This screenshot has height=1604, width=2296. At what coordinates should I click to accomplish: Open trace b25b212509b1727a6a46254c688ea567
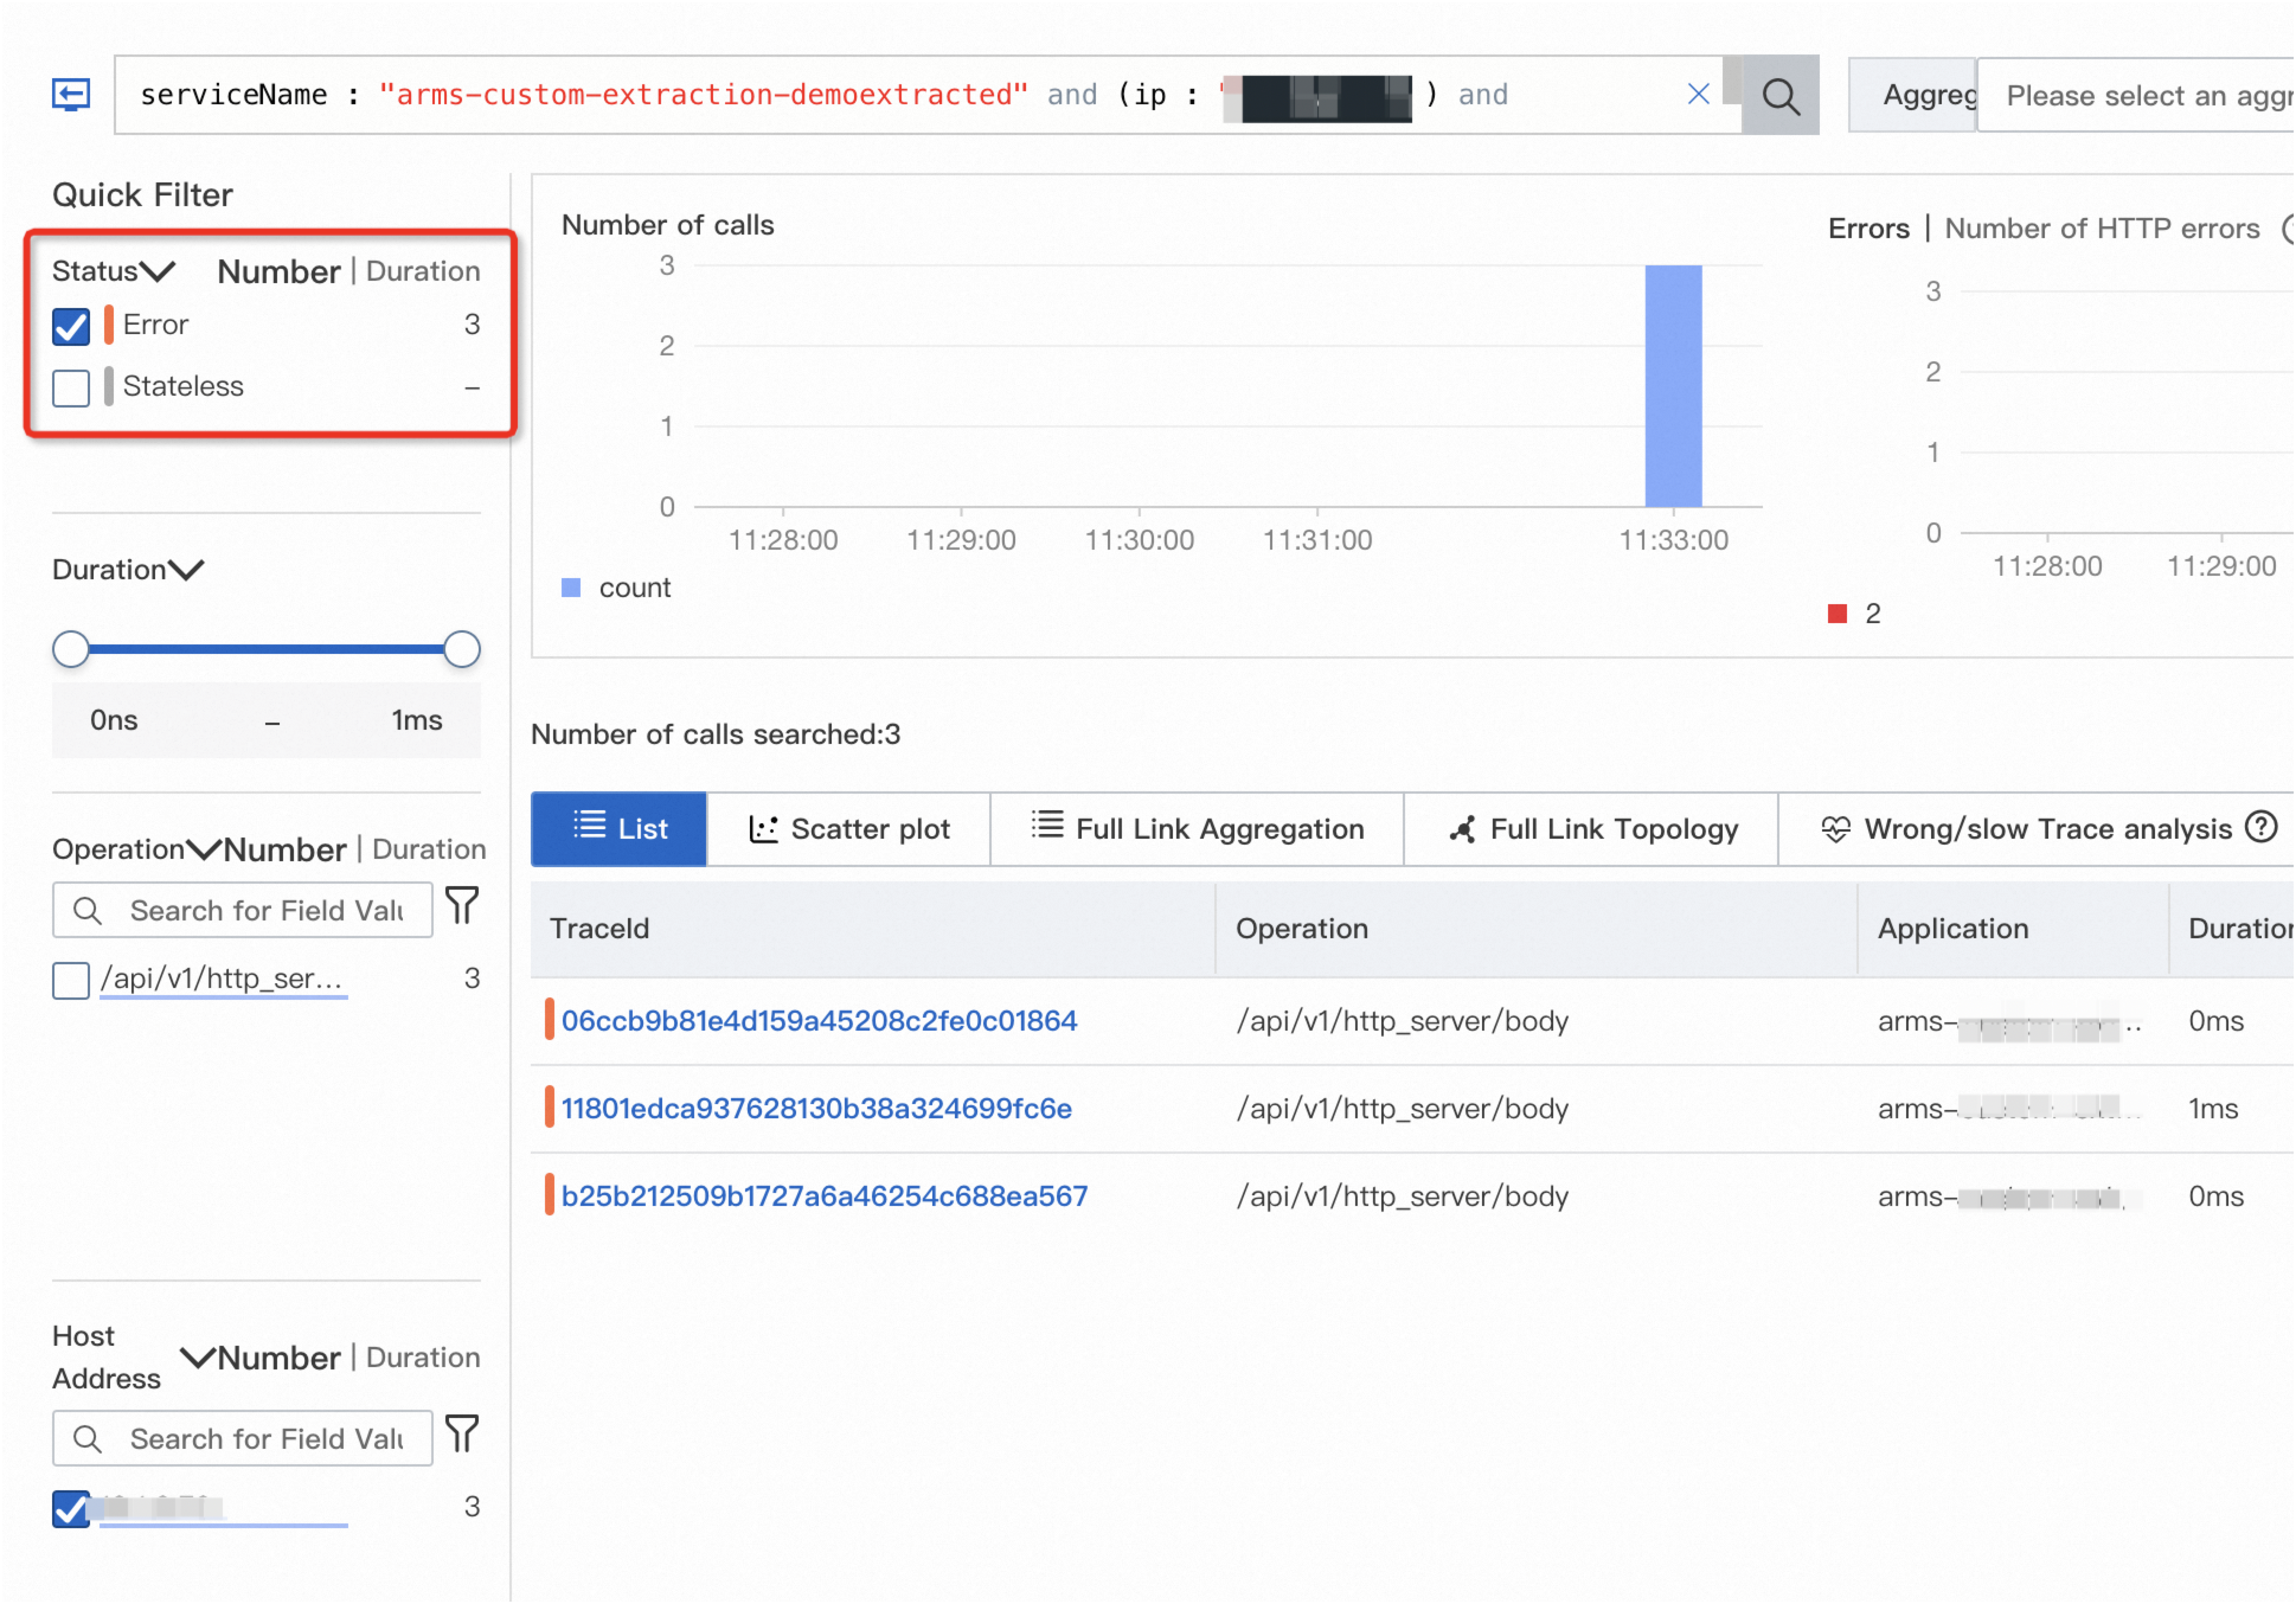[x=824, y=1196]
